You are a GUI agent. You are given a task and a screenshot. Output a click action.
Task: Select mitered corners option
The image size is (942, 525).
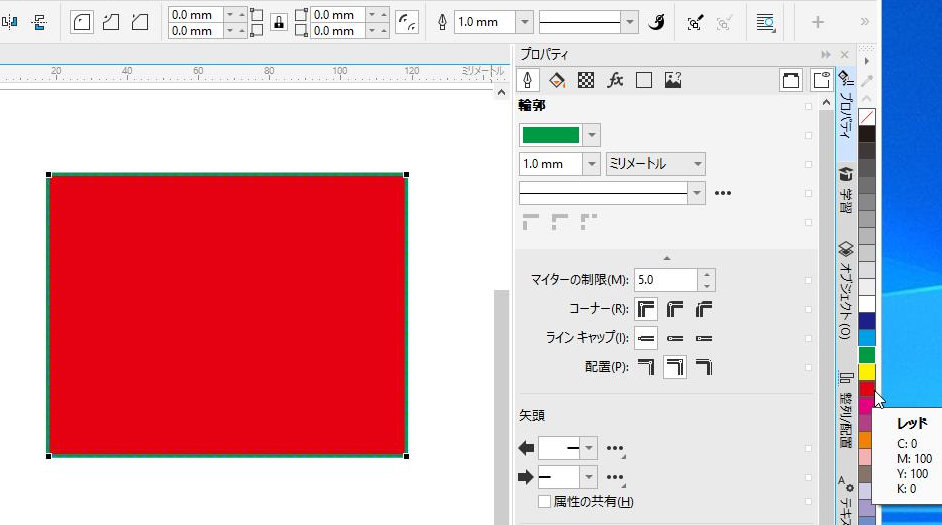(646, 309)
